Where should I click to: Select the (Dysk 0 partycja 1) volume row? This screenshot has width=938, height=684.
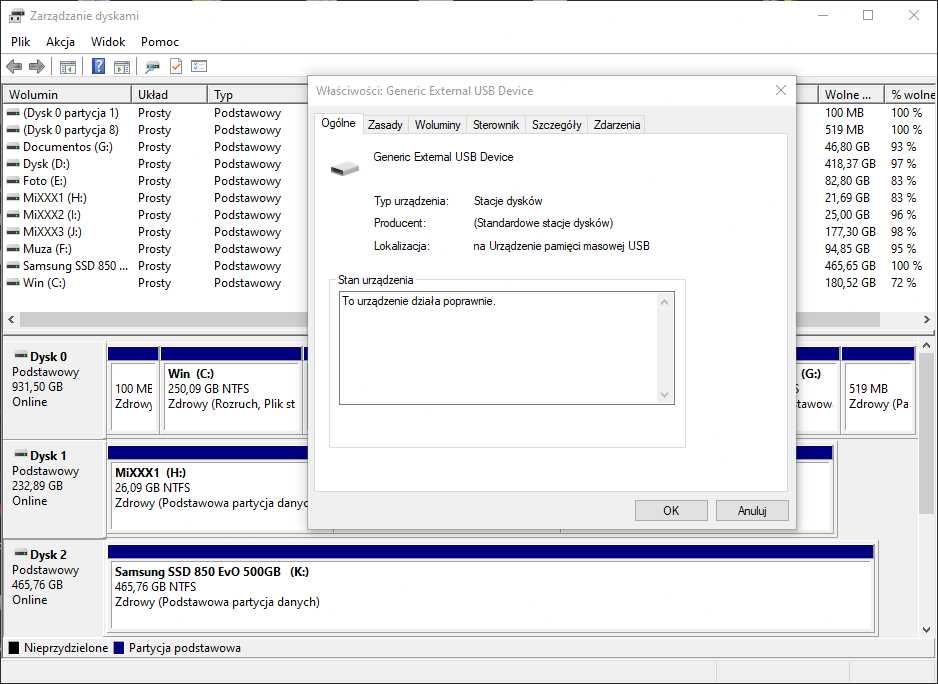[x=71, y=113]
